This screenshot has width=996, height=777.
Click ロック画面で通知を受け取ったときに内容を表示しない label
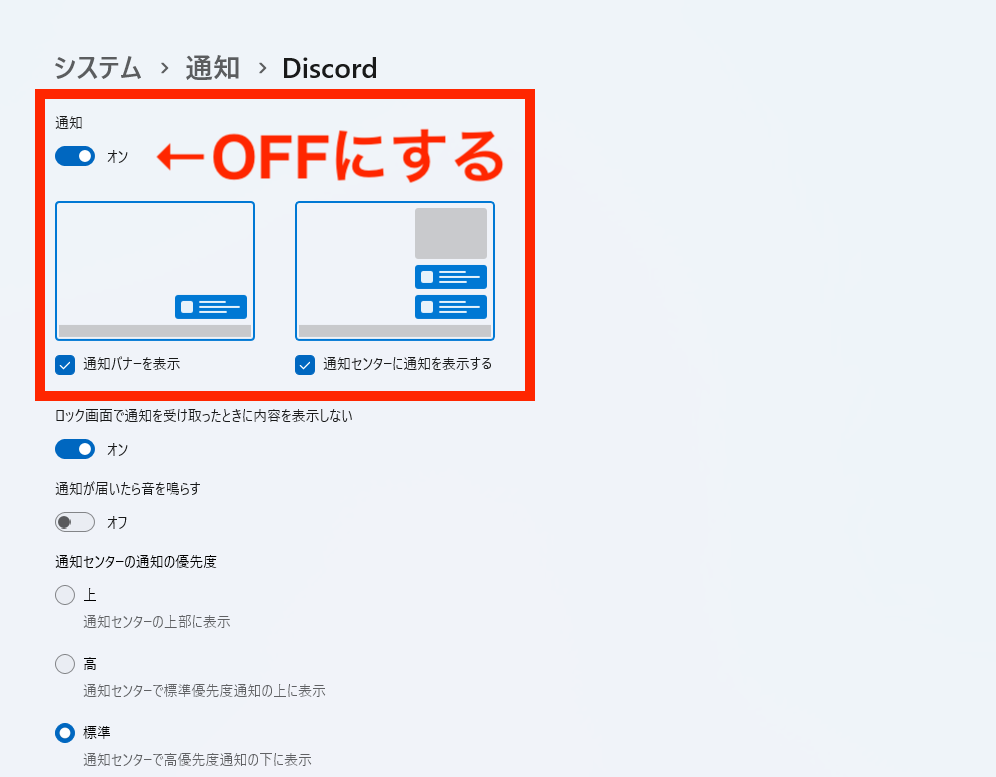[204, 416]
